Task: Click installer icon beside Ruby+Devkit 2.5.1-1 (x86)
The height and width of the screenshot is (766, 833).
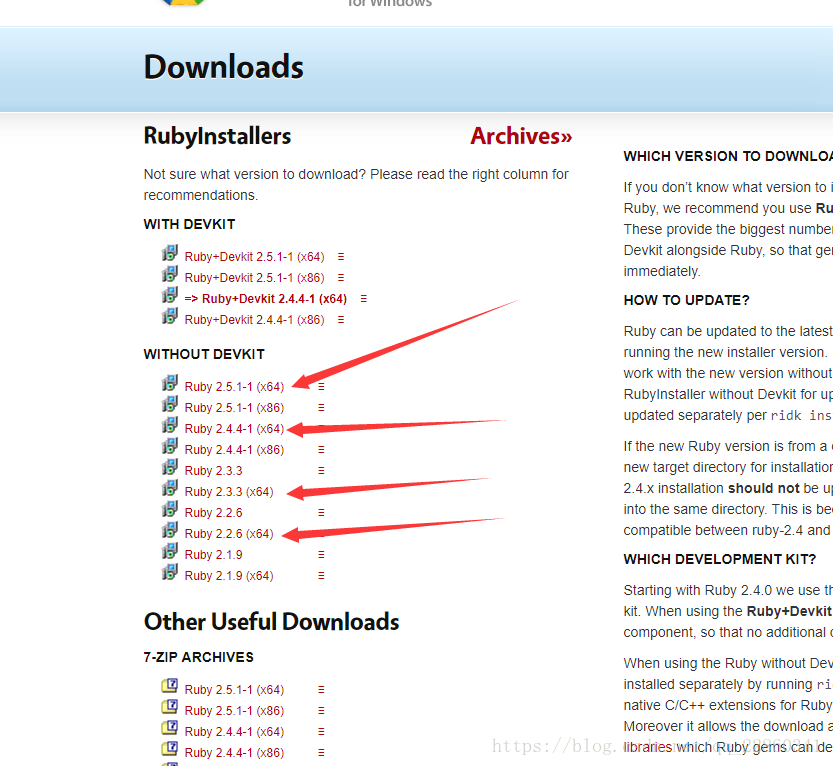Action: [x=169, y=274]
